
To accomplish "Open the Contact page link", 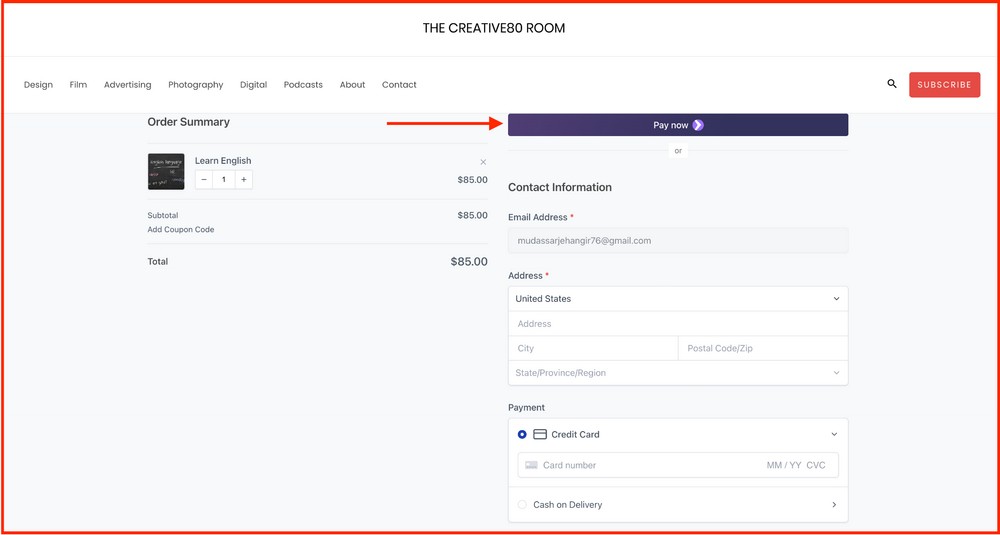I will [399, 85].
